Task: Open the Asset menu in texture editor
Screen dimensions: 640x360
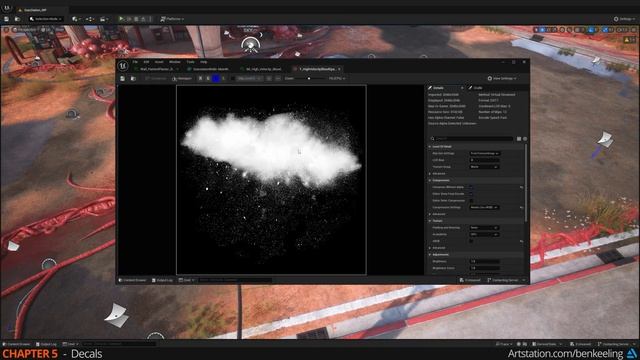Action: [159, 62]
